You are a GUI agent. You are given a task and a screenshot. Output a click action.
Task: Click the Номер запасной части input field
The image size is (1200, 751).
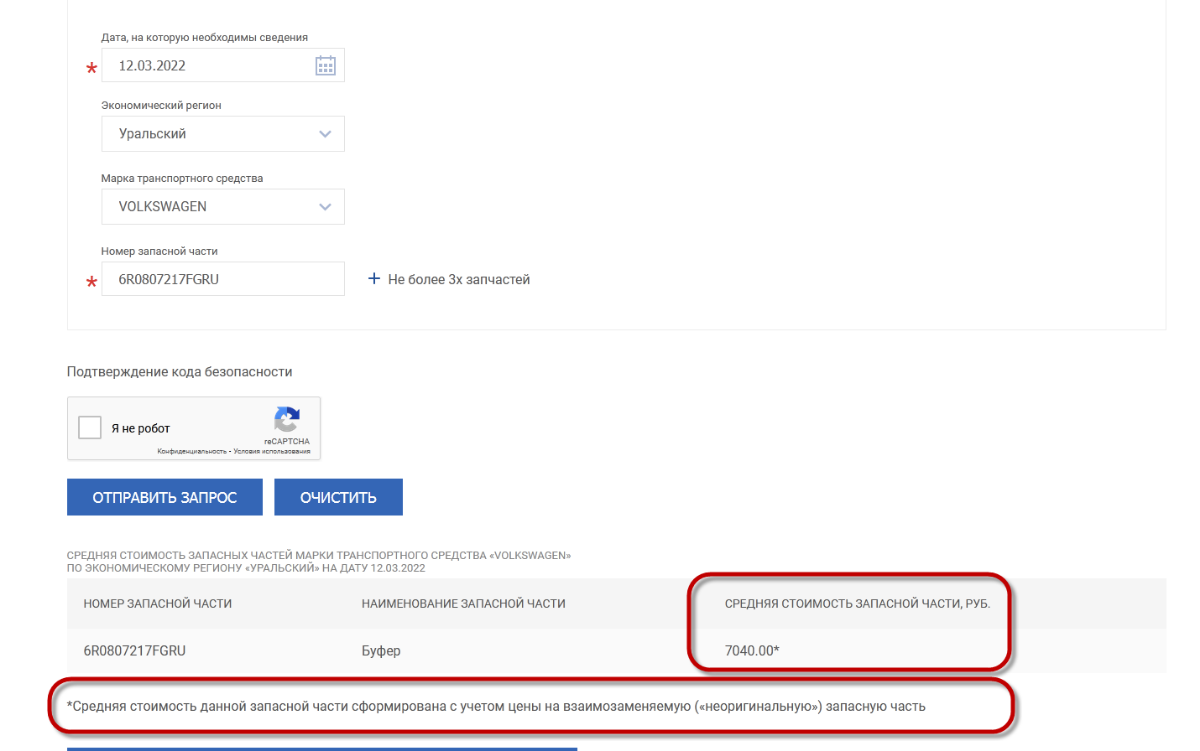coord(223,280)
